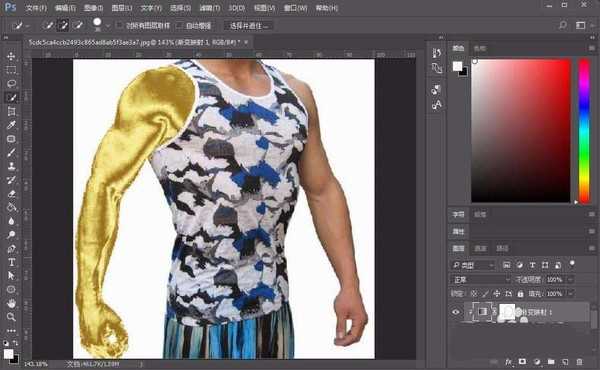The height and width of the screenshot is (370, 600).
Task: Open the brush preset picker dropdown
Action: pos(108,26)
